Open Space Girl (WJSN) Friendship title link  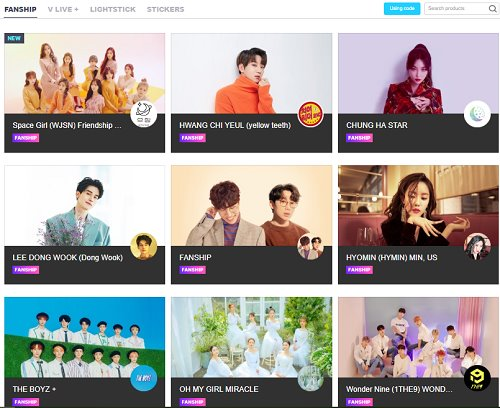[67, 125]
